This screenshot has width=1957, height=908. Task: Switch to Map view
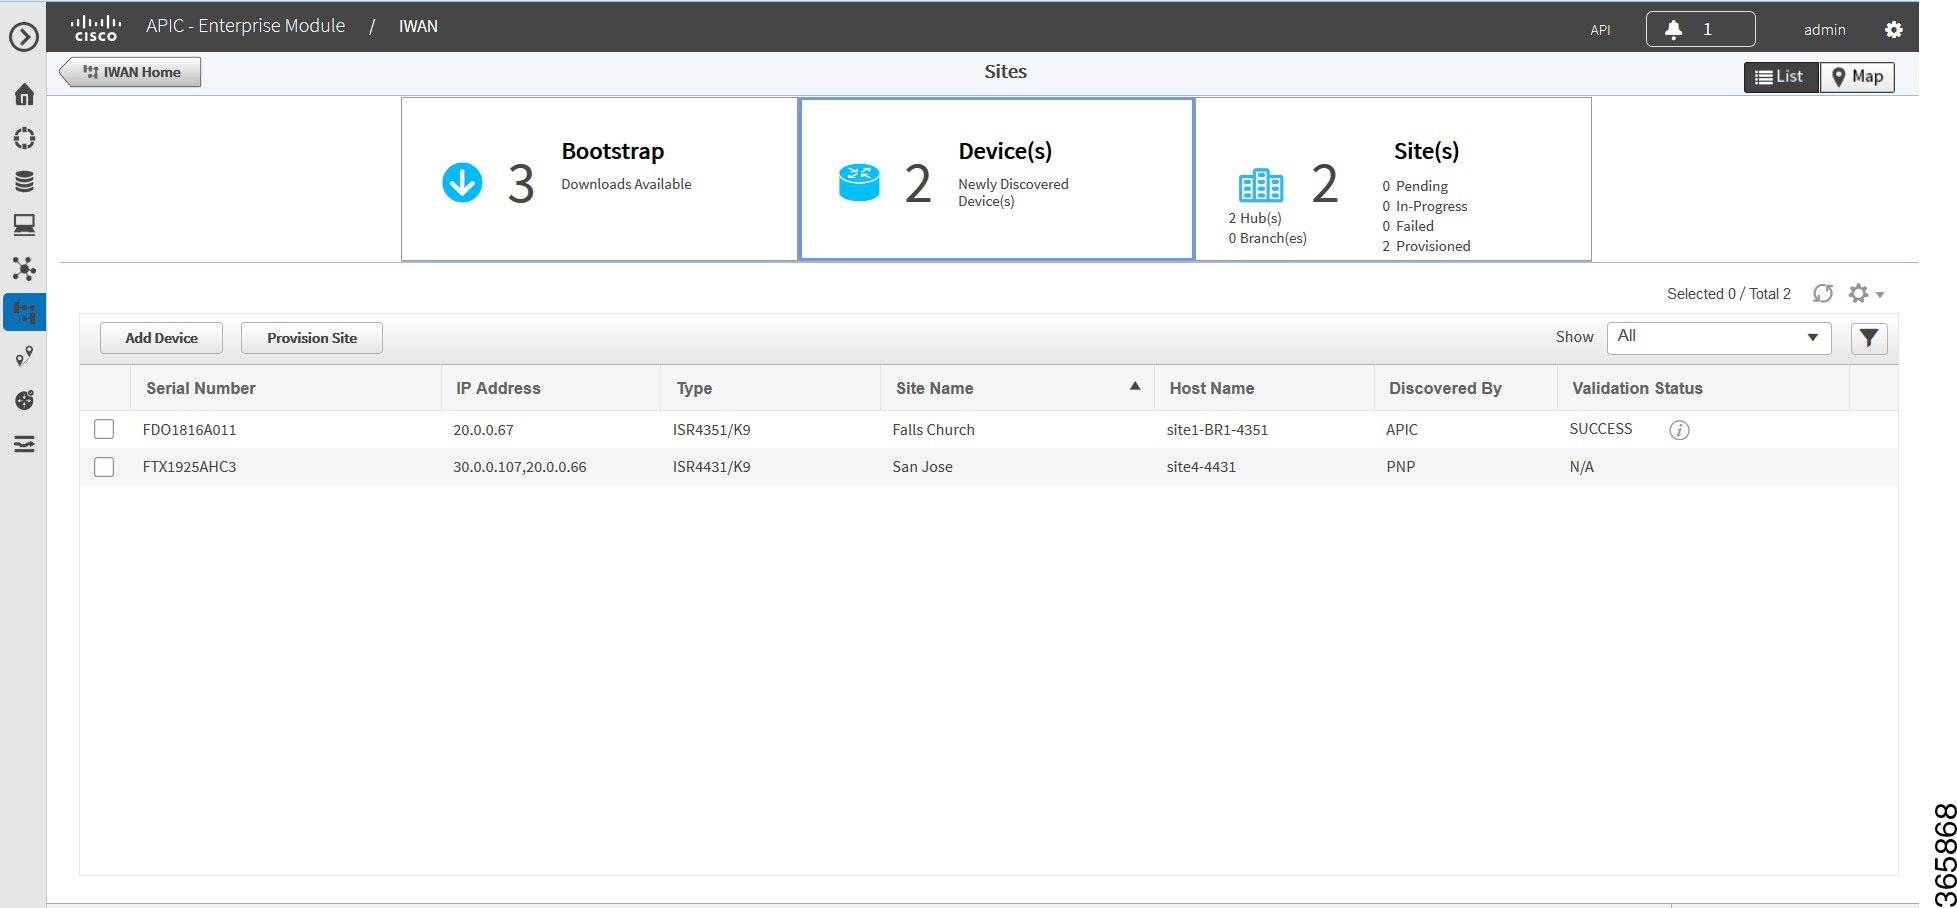(x=1857, y=77)
